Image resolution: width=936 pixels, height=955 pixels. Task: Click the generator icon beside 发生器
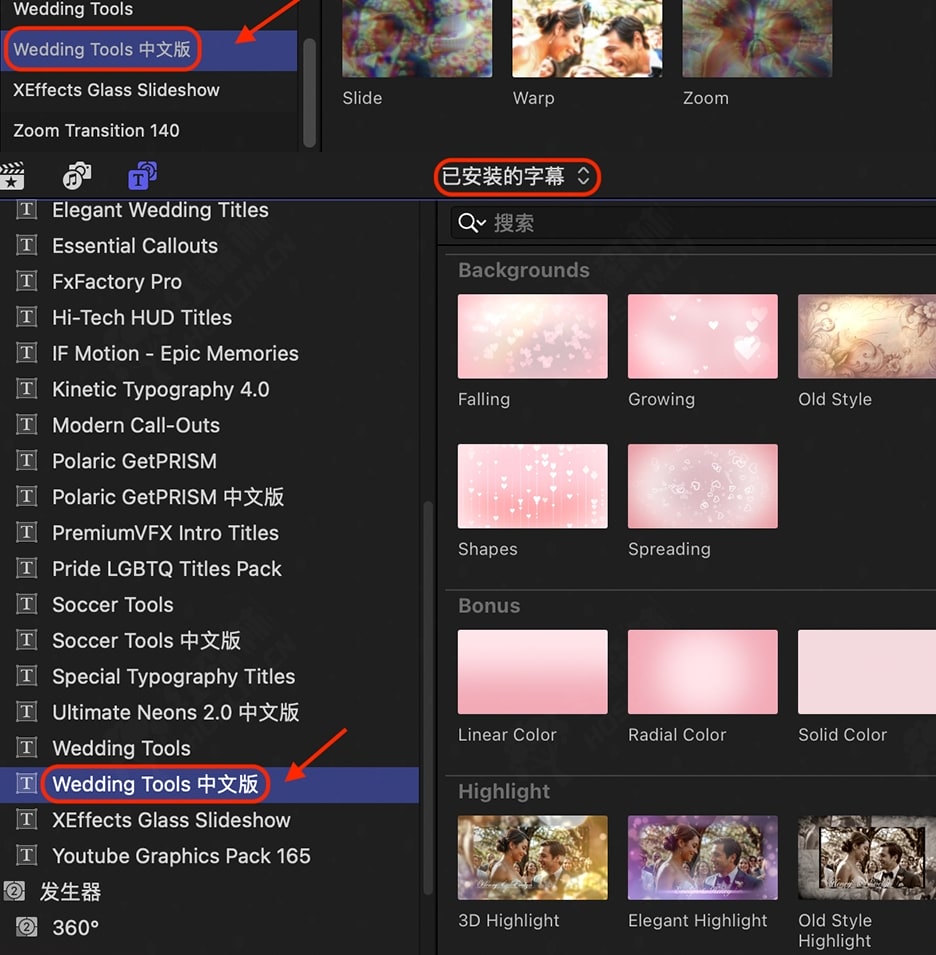point(15,892)
